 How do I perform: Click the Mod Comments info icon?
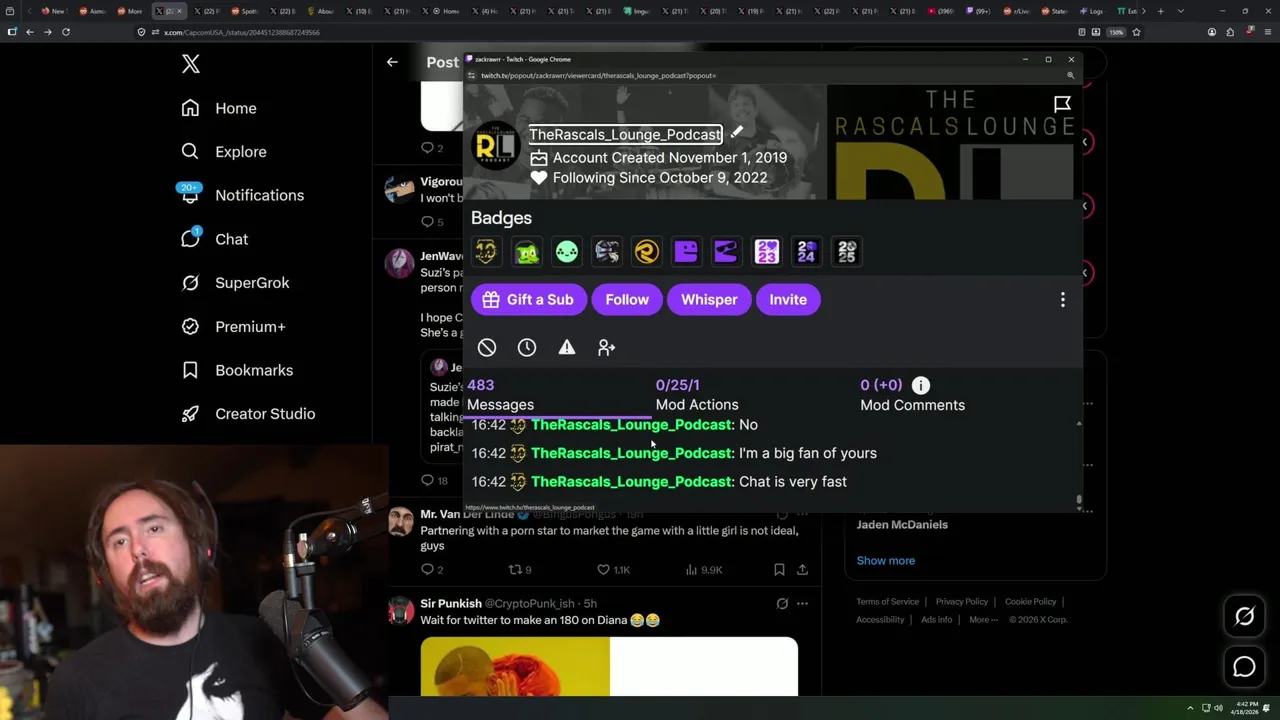[921, 385]
